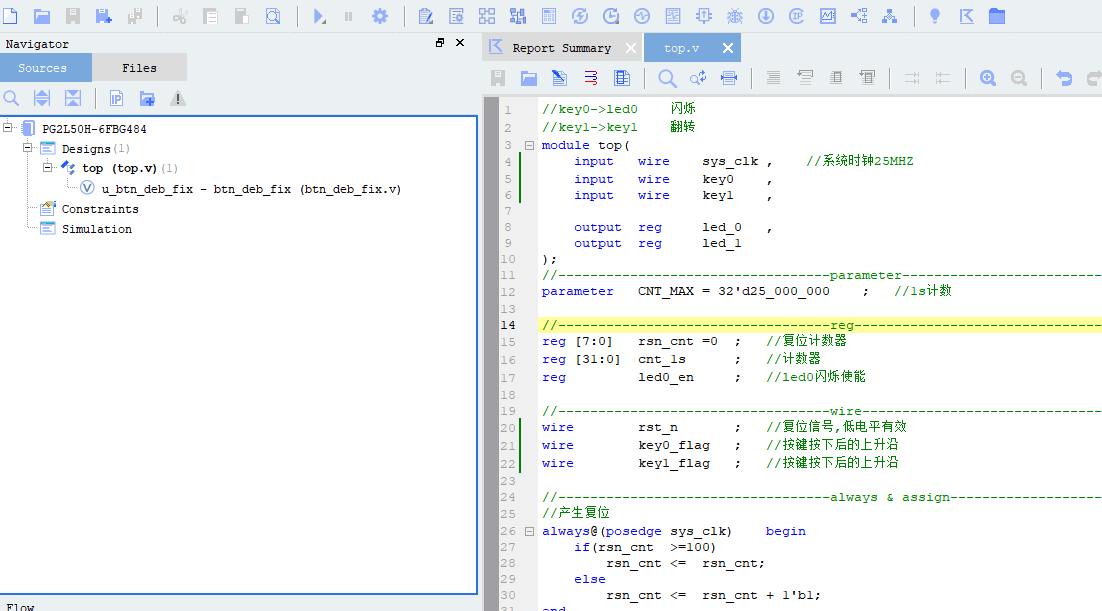
Task: Open the waveform viewer icon
Action: 827,14
